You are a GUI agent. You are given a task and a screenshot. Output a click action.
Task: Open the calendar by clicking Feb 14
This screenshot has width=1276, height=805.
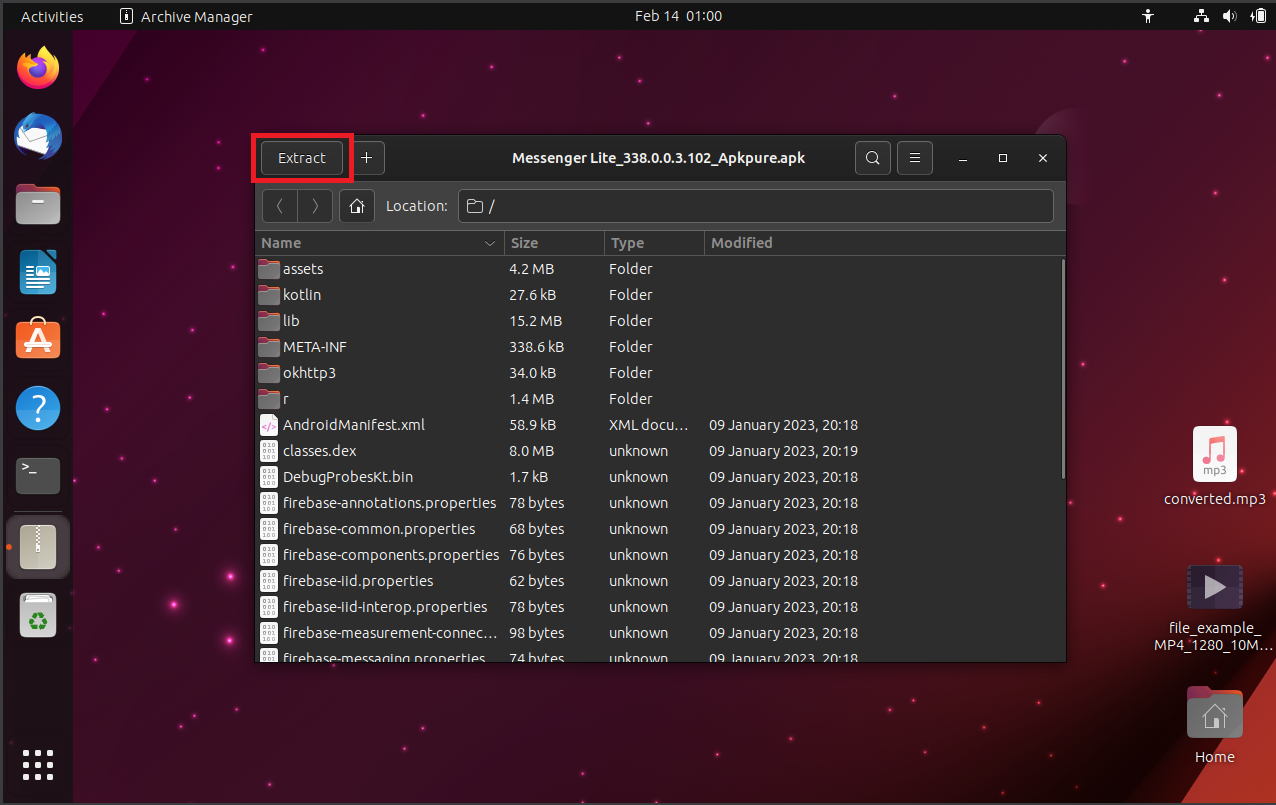(x=679, y=15)
